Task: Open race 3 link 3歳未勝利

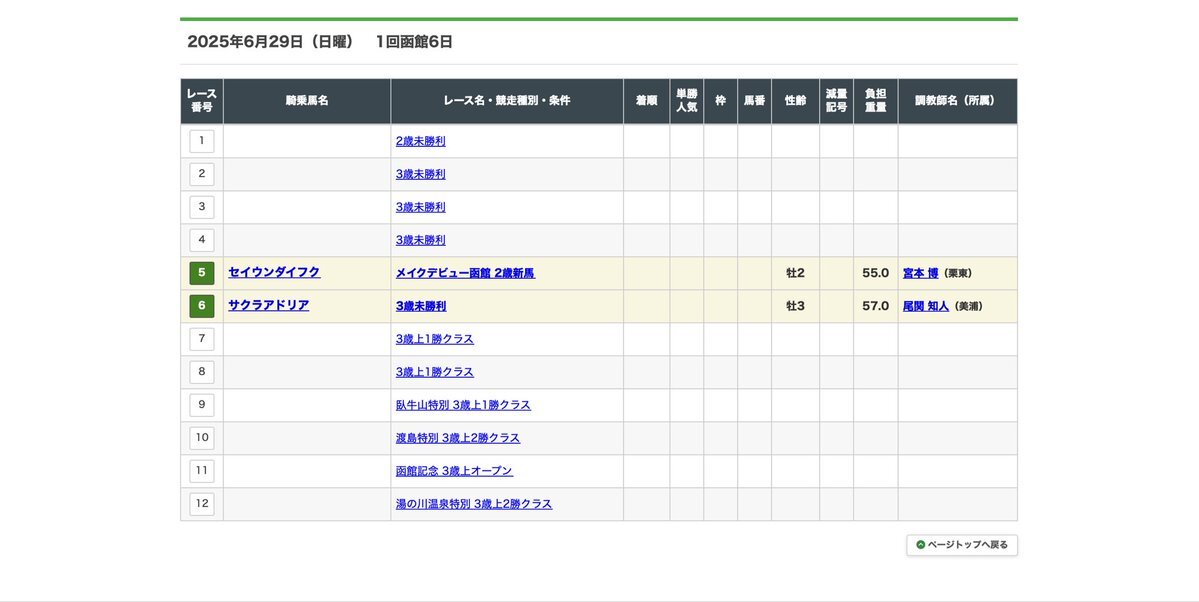Action: coord(421,207)
